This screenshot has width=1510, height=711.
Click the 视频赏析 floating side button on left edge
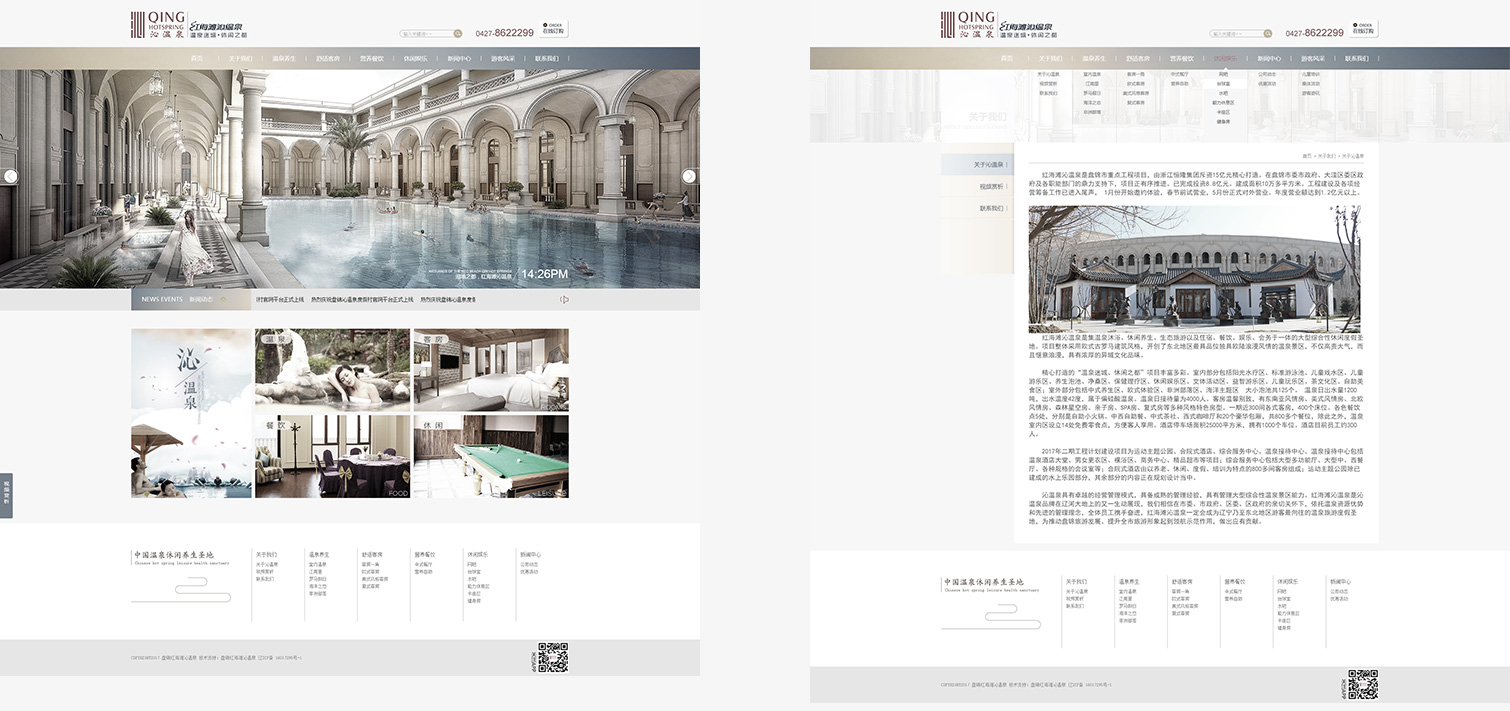[x=6, y=495]
